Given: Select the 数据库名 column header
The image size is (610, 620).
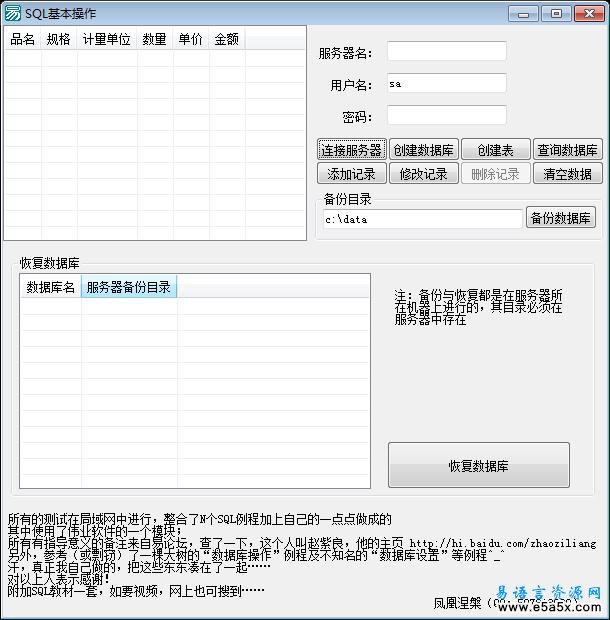Looking at the screenshot, I should (x=51, y=287).
